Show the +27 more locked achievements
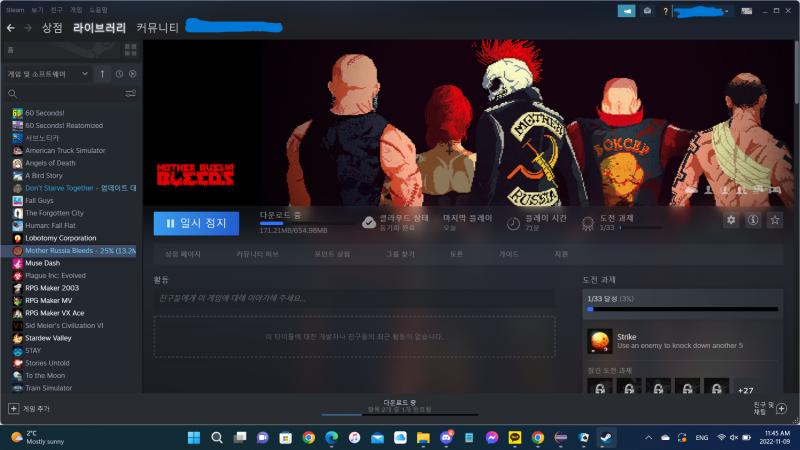Viewport: 800px width, 450px height. click(x=745, y=390)
